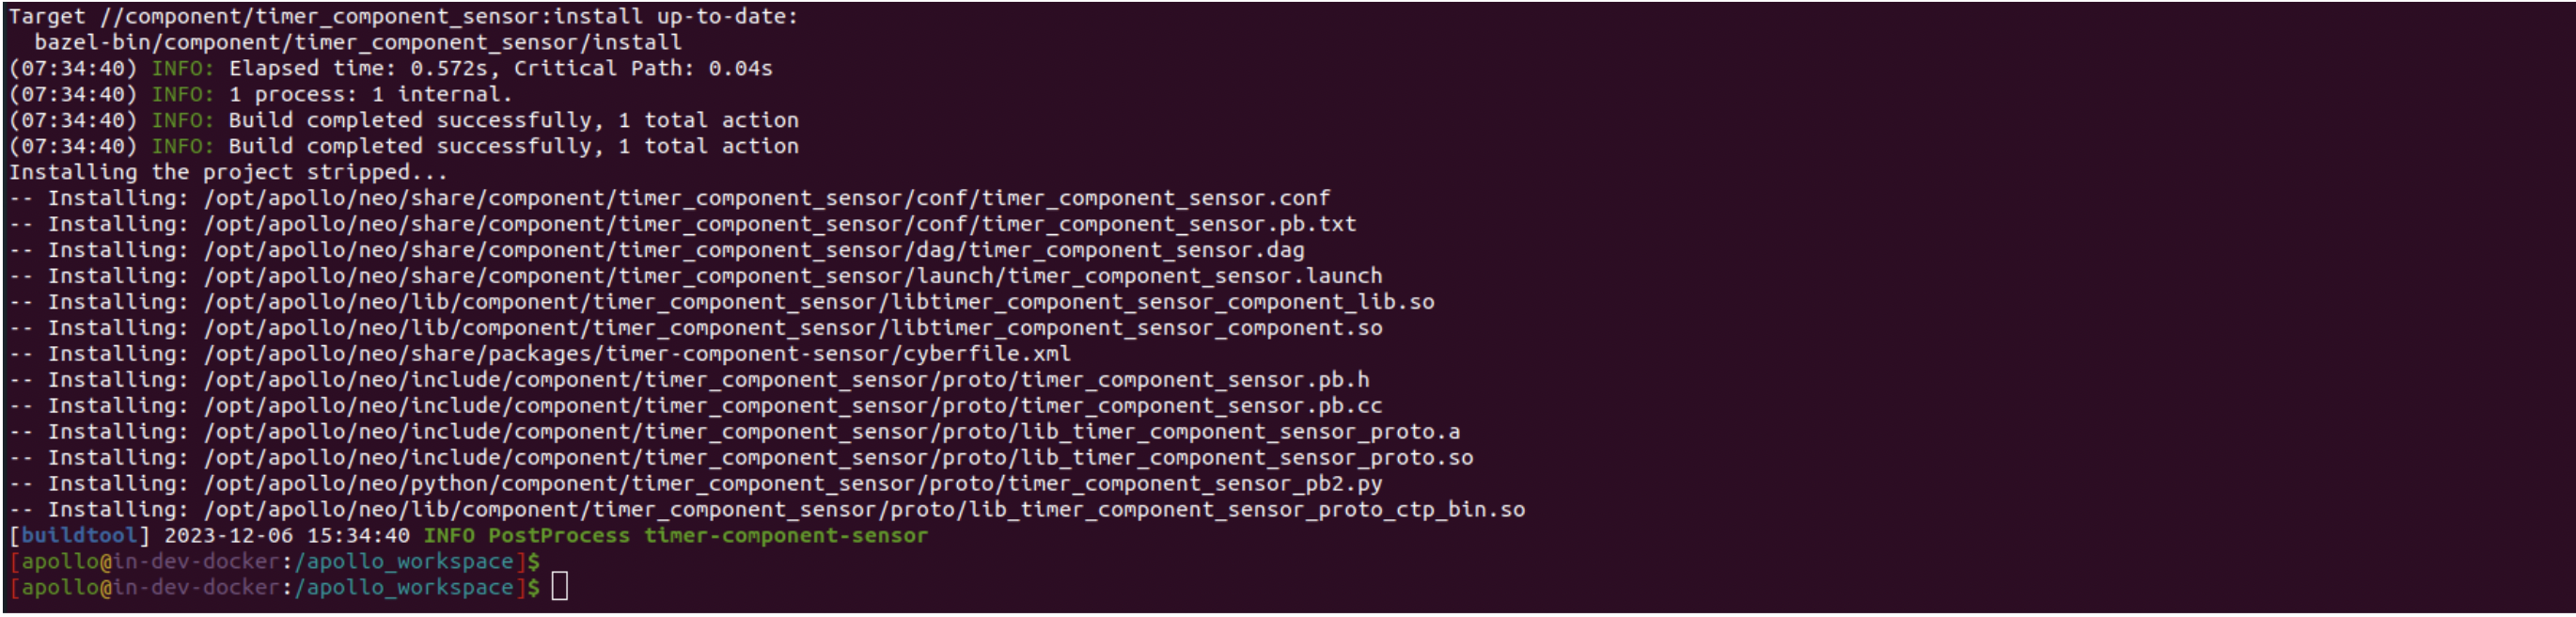2576x617 pixels.
Task: Click the 'Installing the project stripped...' line
Action: pos(229,172)
